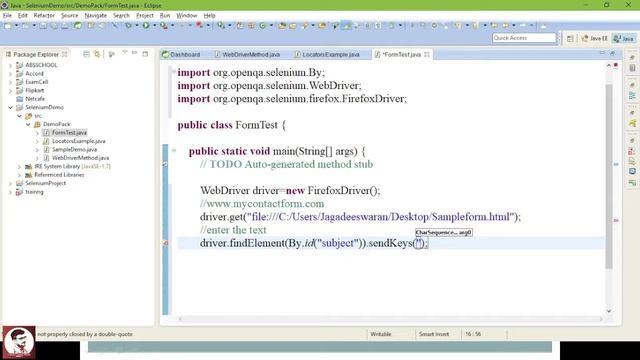Open the Navigate menu

(96, 16)
